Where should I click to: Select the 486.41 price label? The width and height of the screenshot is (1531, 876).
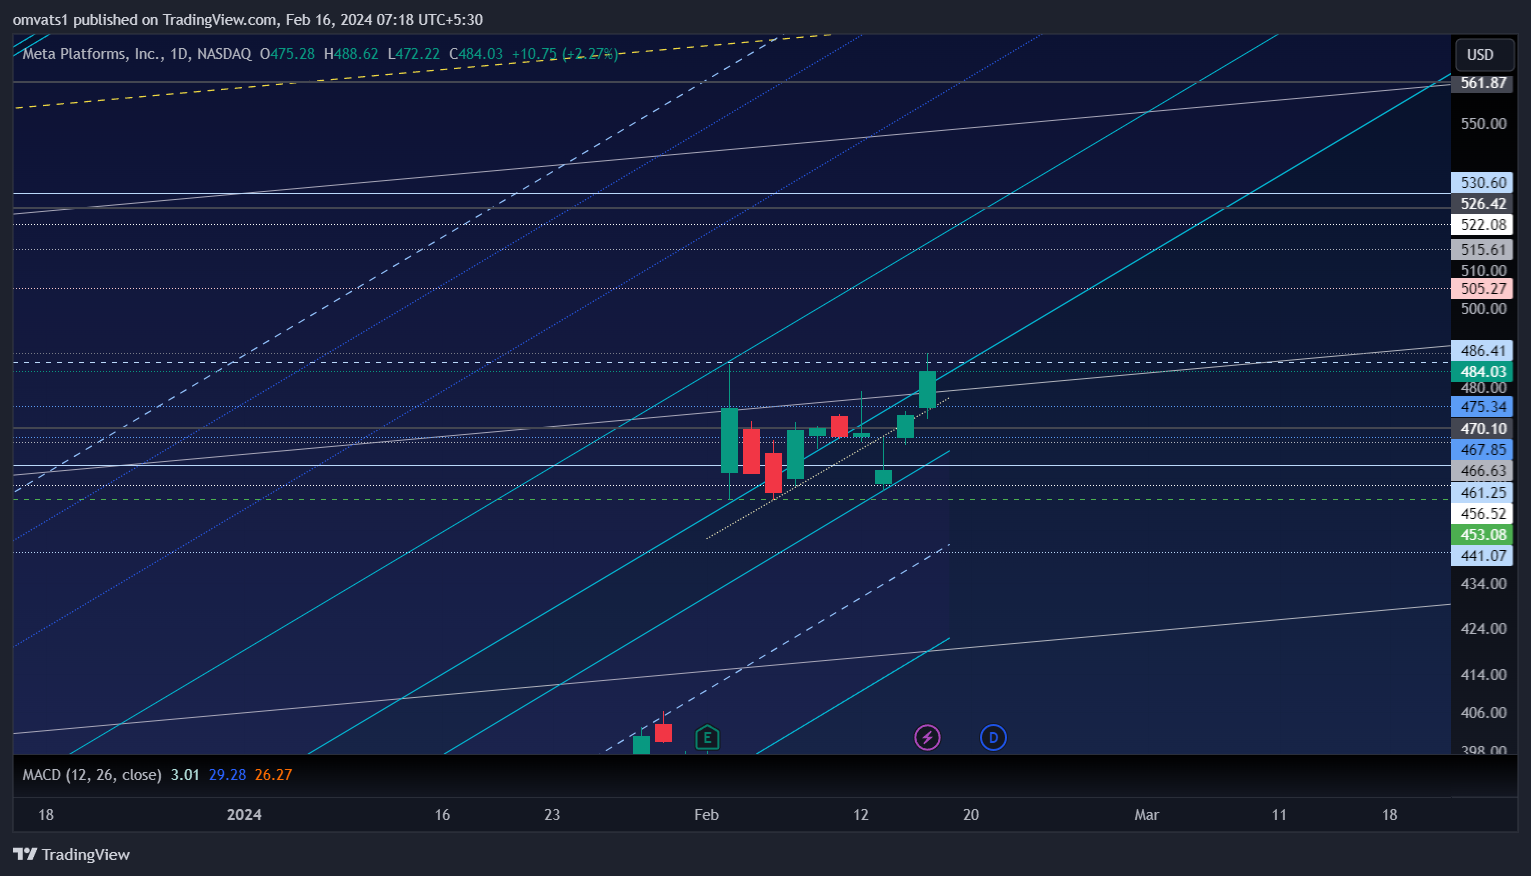tap(1482, 351)
